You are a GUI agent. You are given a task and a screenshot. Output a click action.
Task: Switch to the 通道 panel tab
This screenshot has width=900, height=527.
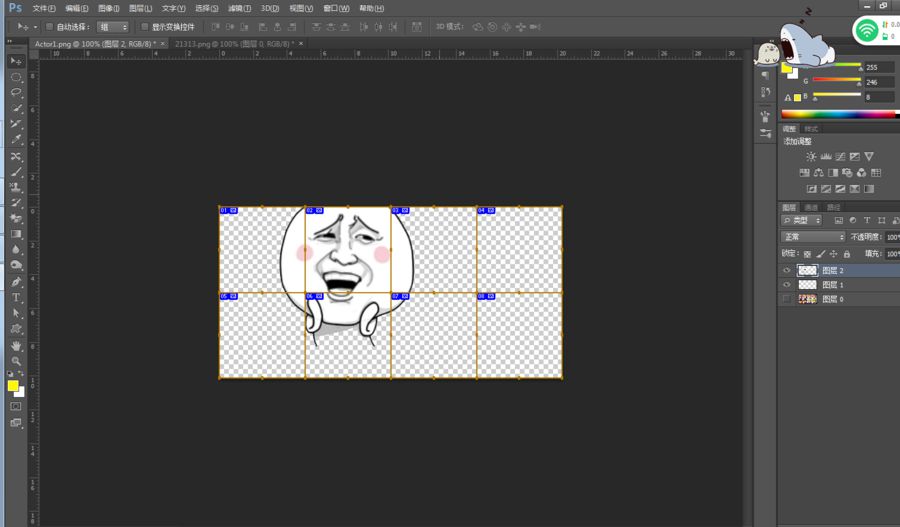811,207
